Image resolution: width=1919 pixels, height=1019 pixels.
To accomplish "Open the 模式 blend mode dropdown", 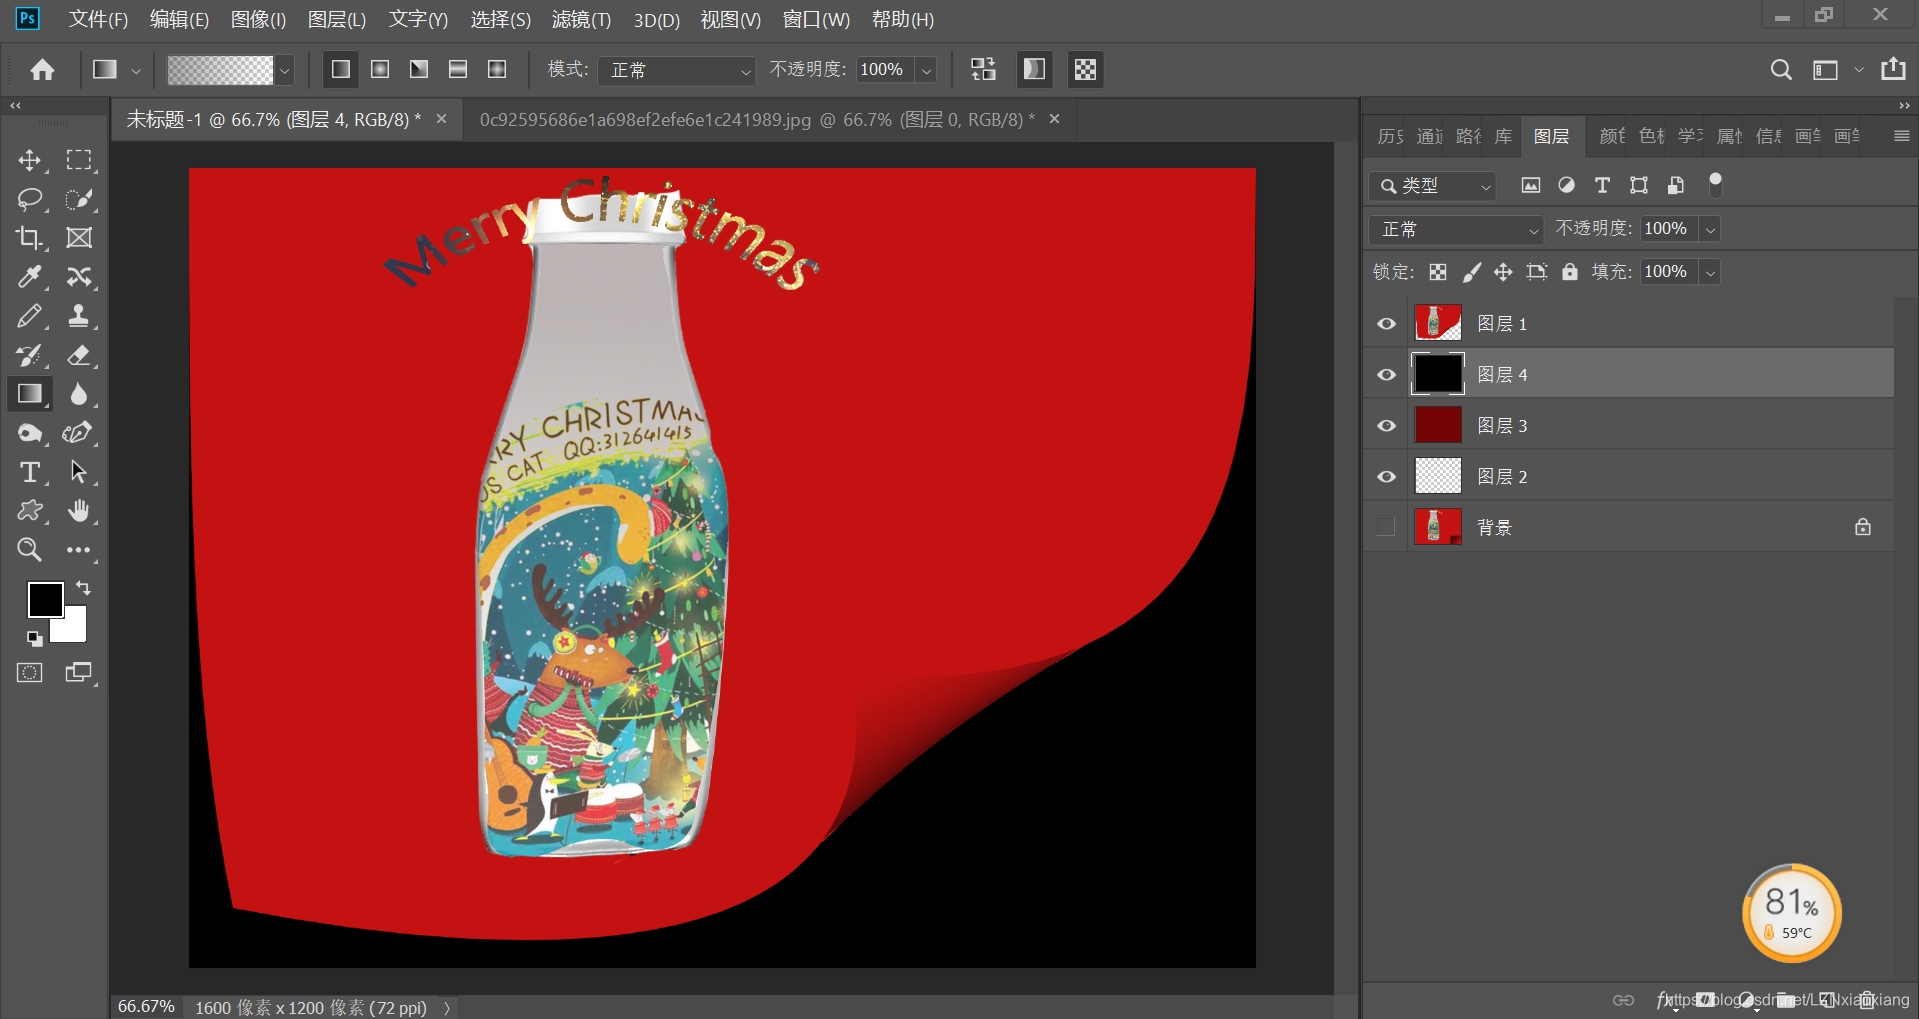I will coord(676,70).
